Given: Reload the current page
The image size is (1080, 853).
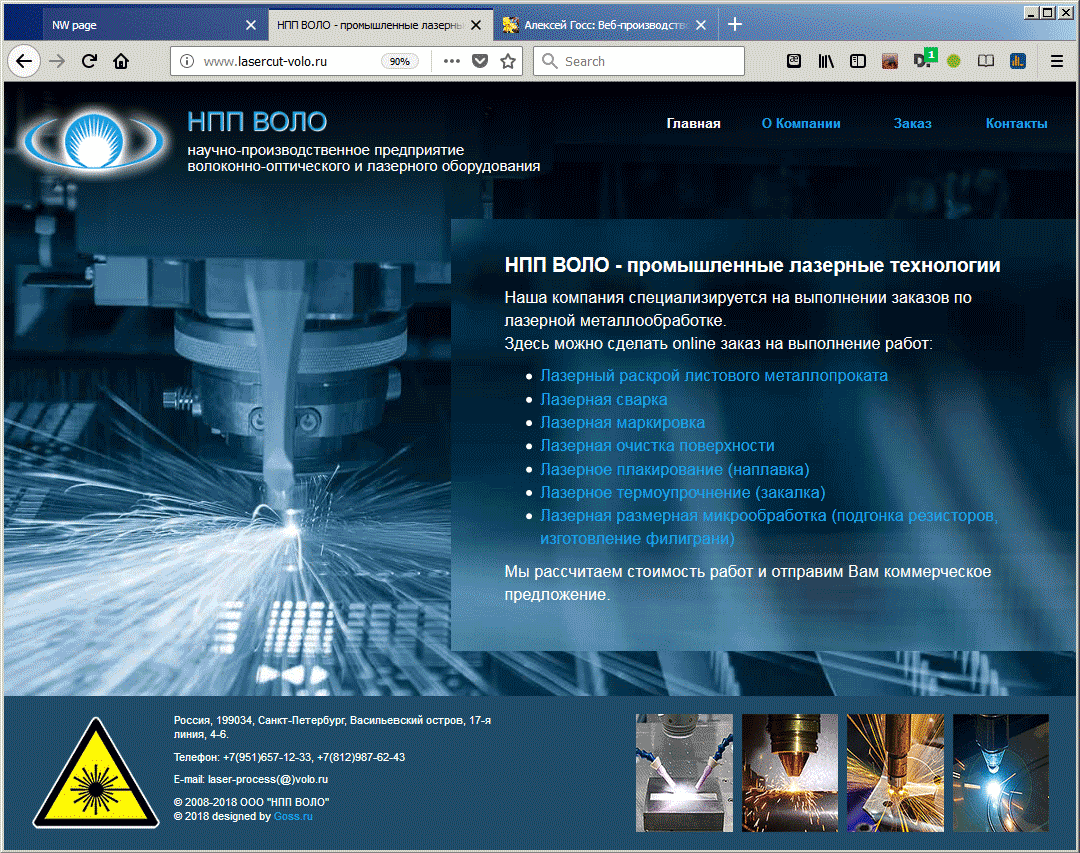Looking at the screenshot, I should tap(90, 61).
